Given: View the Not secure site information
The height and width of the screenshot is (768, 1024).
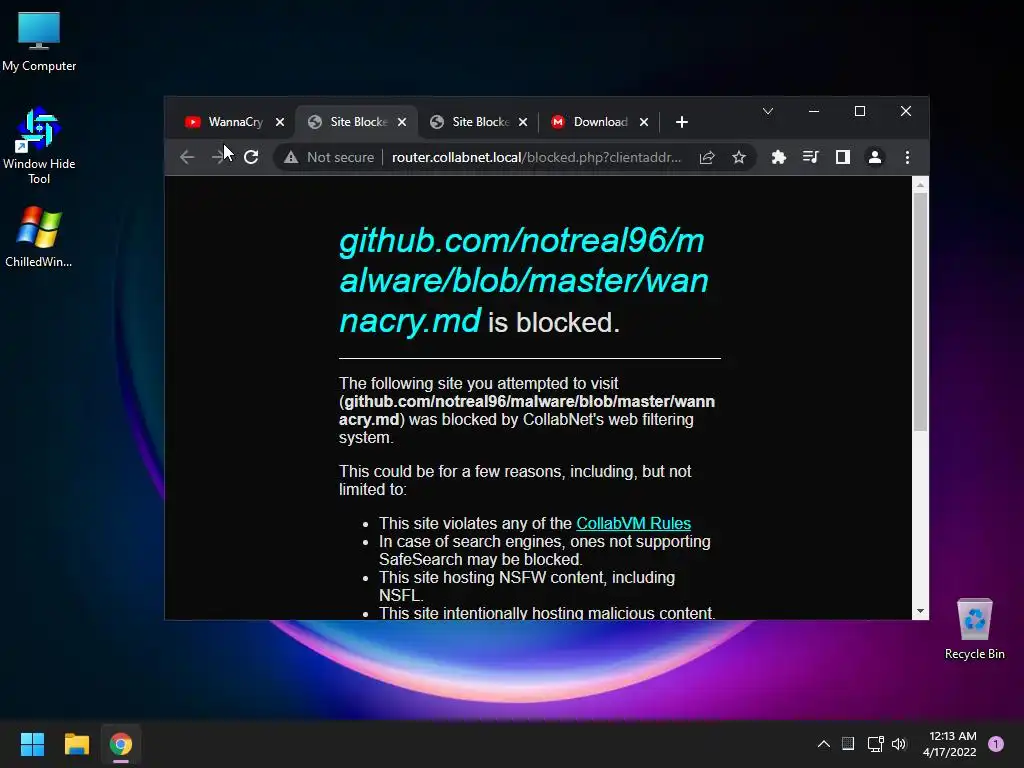Looking at the screenshot, I should coord(329,157).
